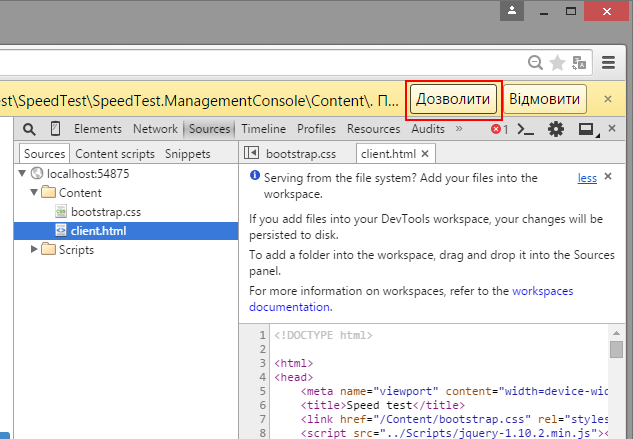Open the Content scripts subtab

(115, 154)
